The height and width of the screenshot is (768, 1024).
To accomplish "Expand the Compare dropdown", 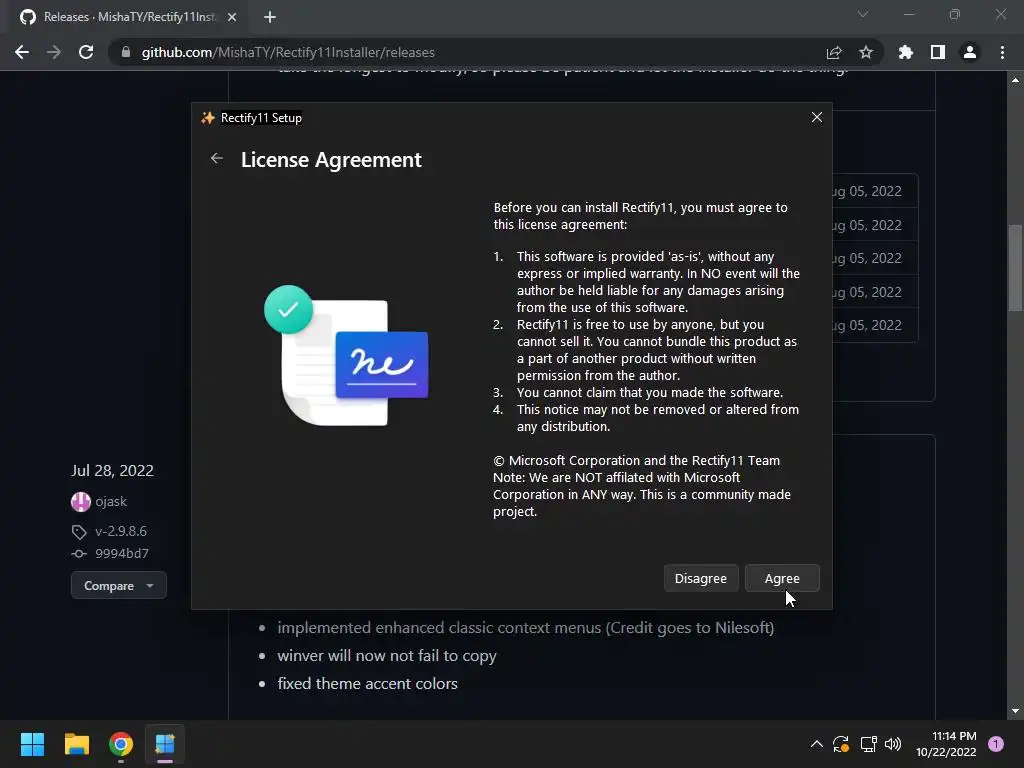I will click(x=119, y=586).
